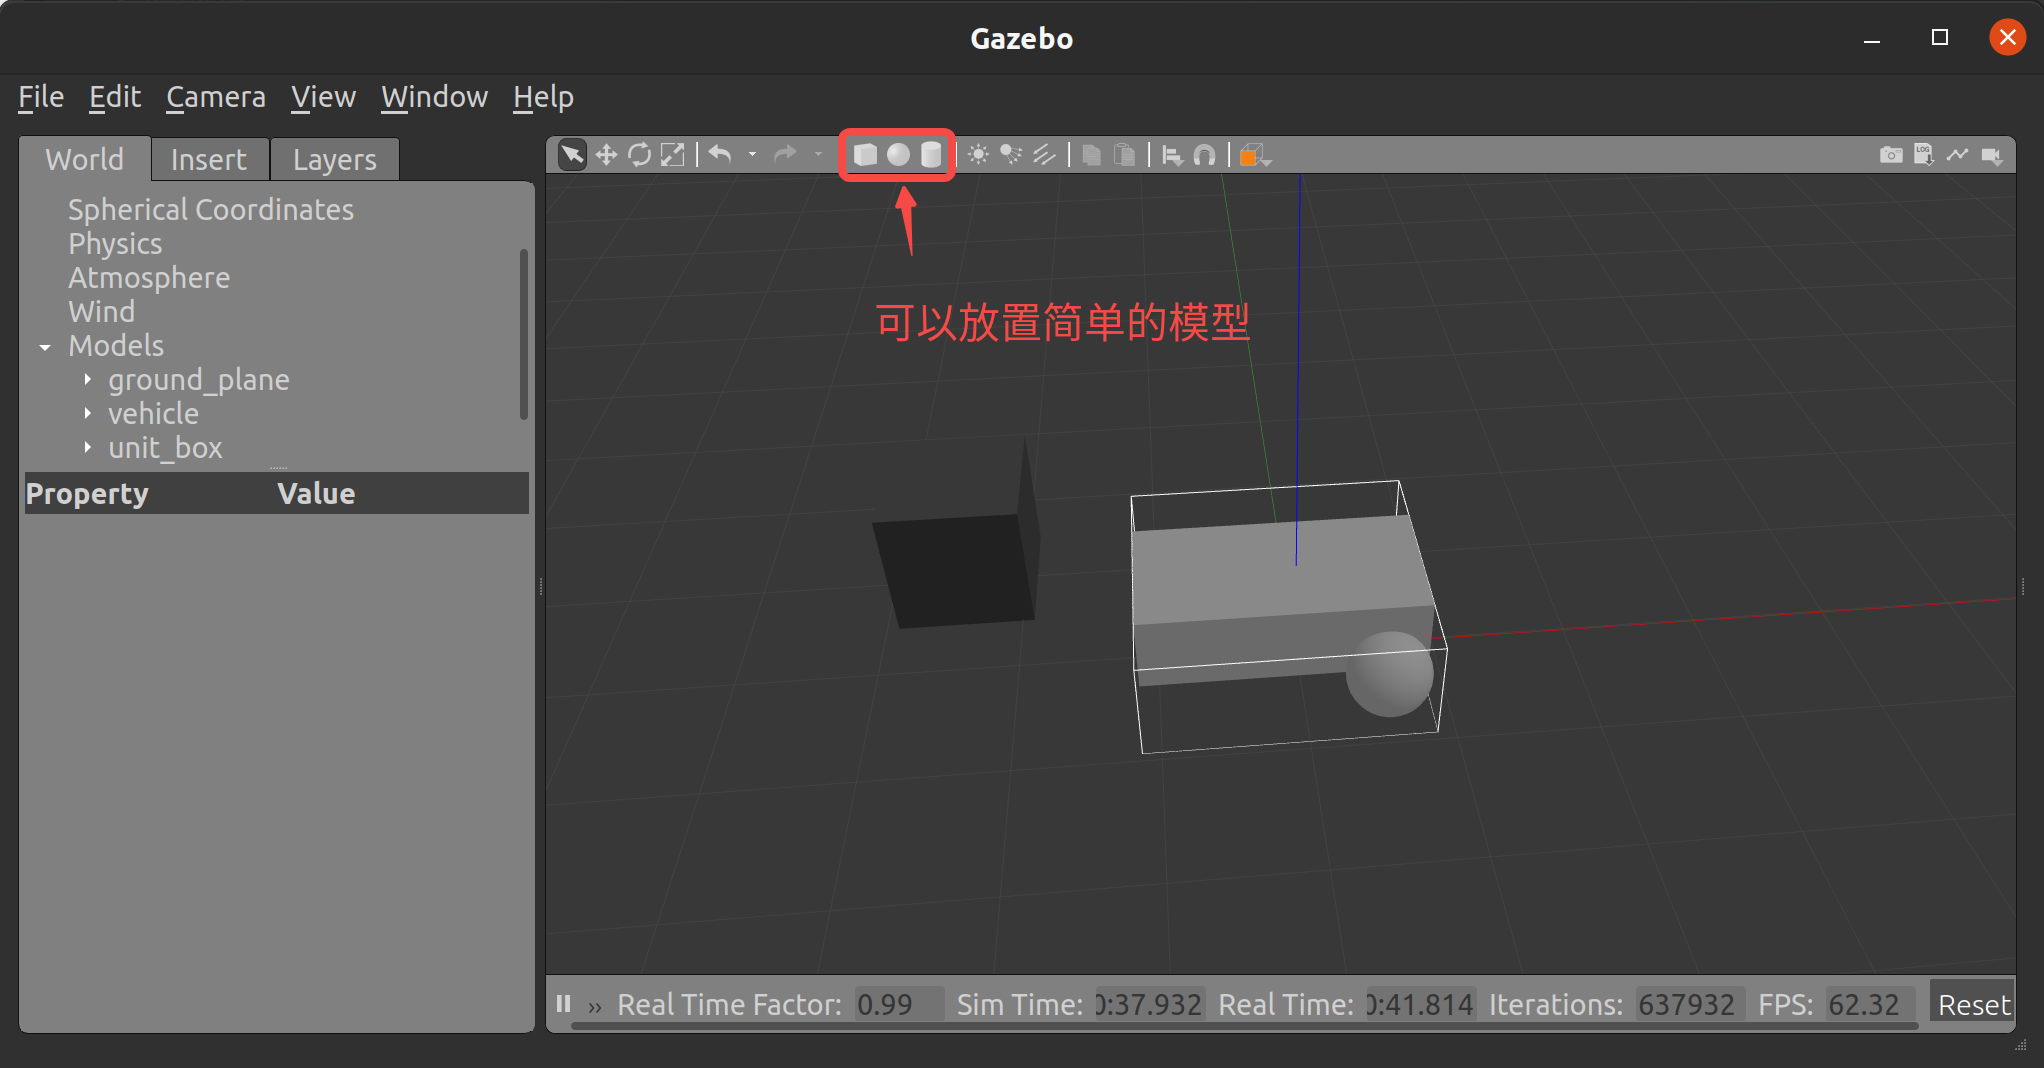Select the Box insertion tool
The width and height of the screenshot is (2044, 1068).
tap(866, 155)
